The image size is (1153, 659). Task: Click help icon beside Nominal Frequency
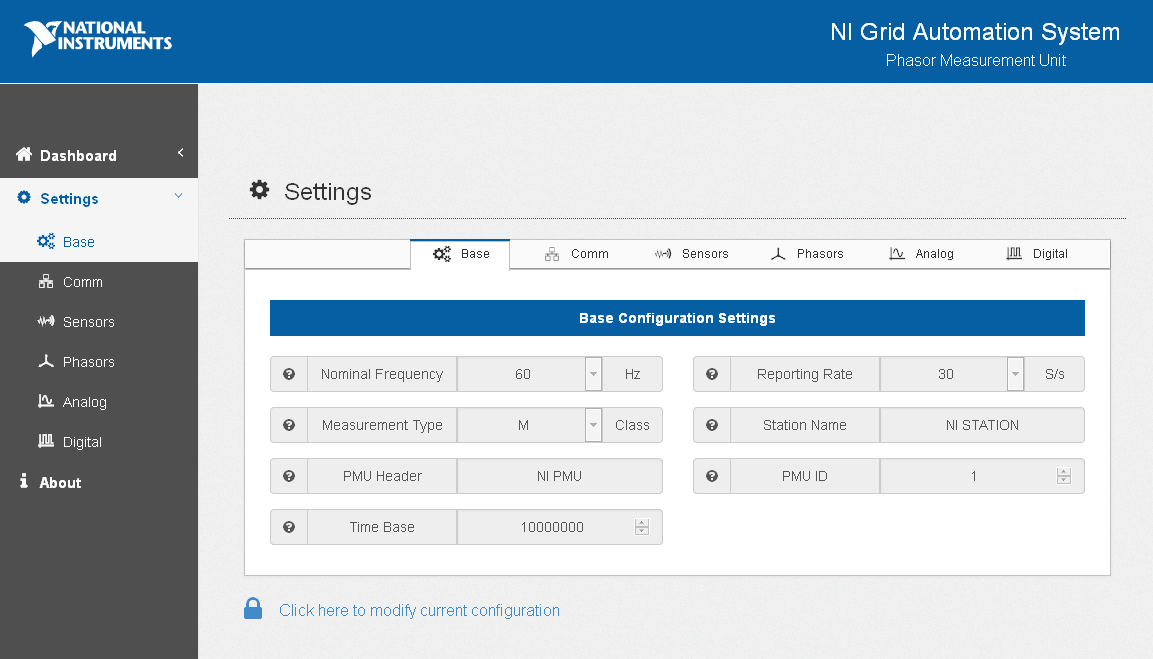click(x=289, y=374)
